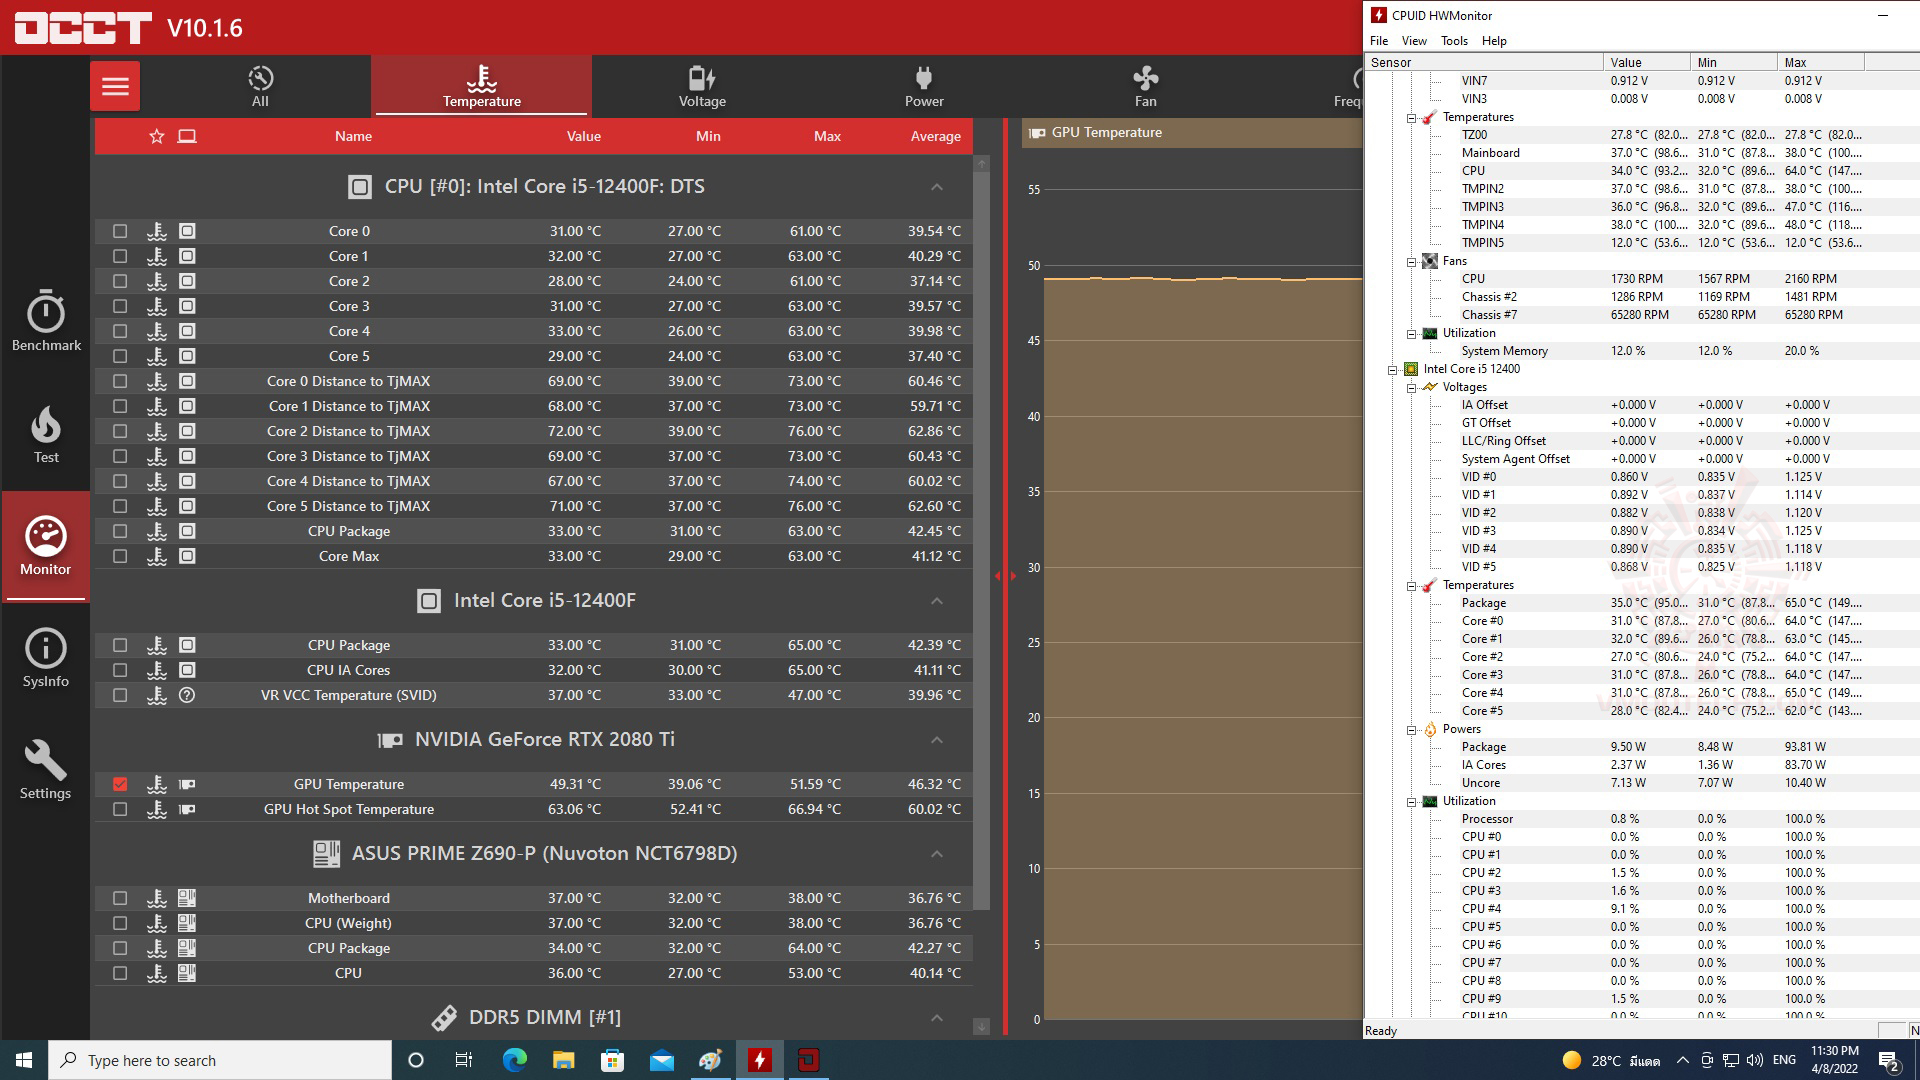Enable the GPU Hot Spot Temperature checkbox
This screenshot has width=1920, height=1080.
[120, 809]
